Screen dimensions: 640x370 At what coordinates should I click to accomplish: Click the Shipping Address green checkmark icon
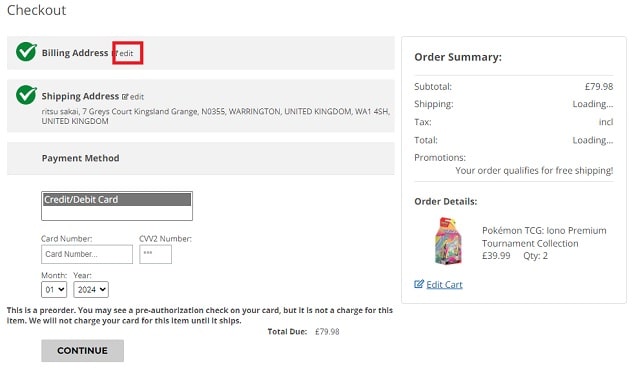click(x=26, y=95)
